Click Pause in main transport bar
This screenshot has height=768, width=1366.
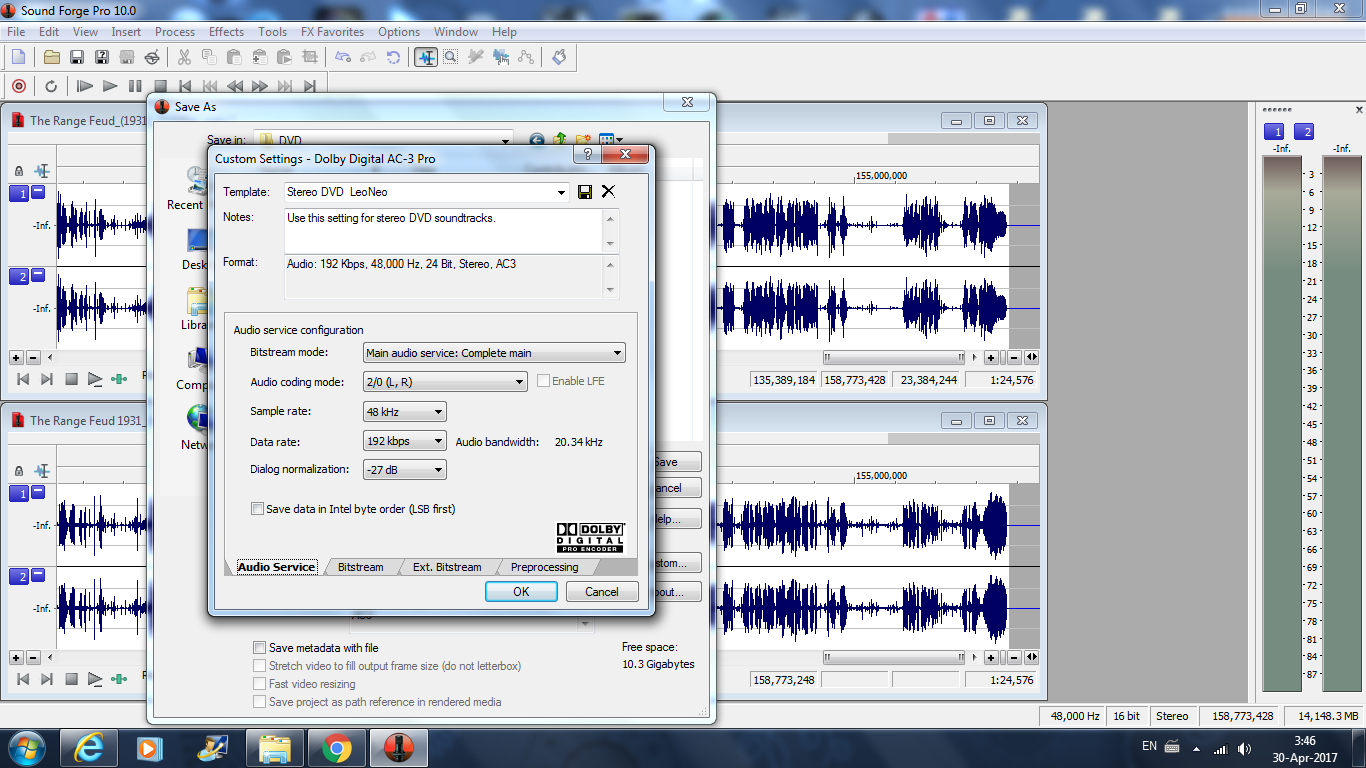point(135,86)
